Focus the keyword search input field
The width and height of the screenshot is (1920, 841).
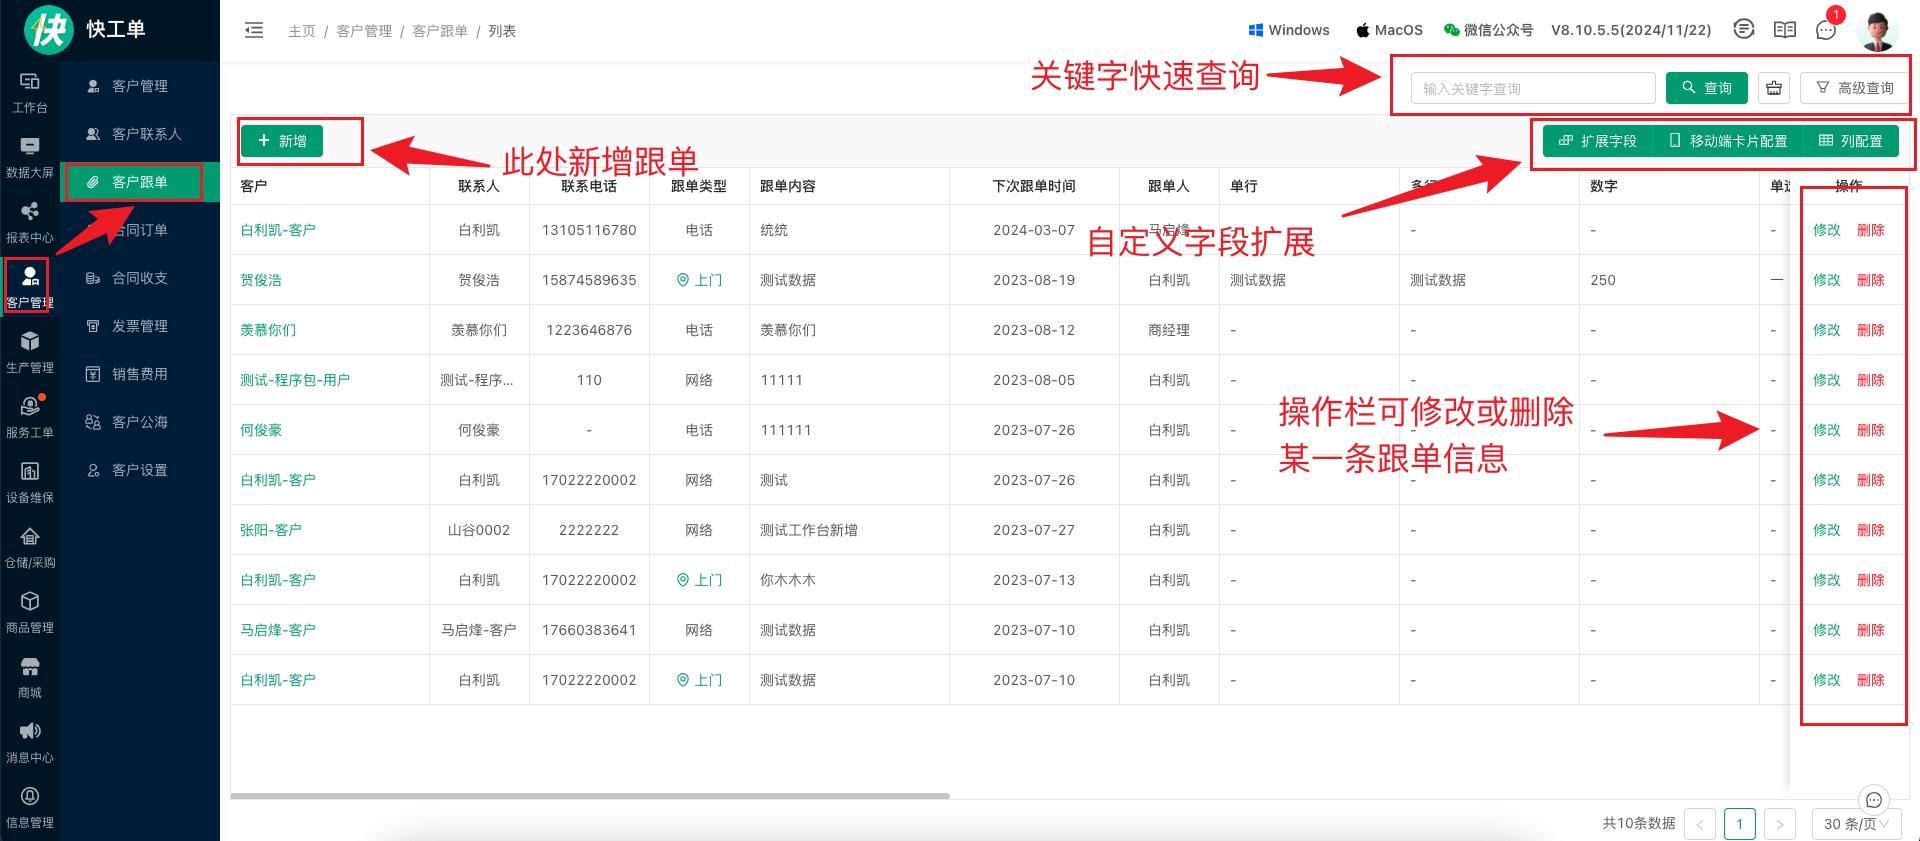pyautogui.click(x=1533, y=88)
